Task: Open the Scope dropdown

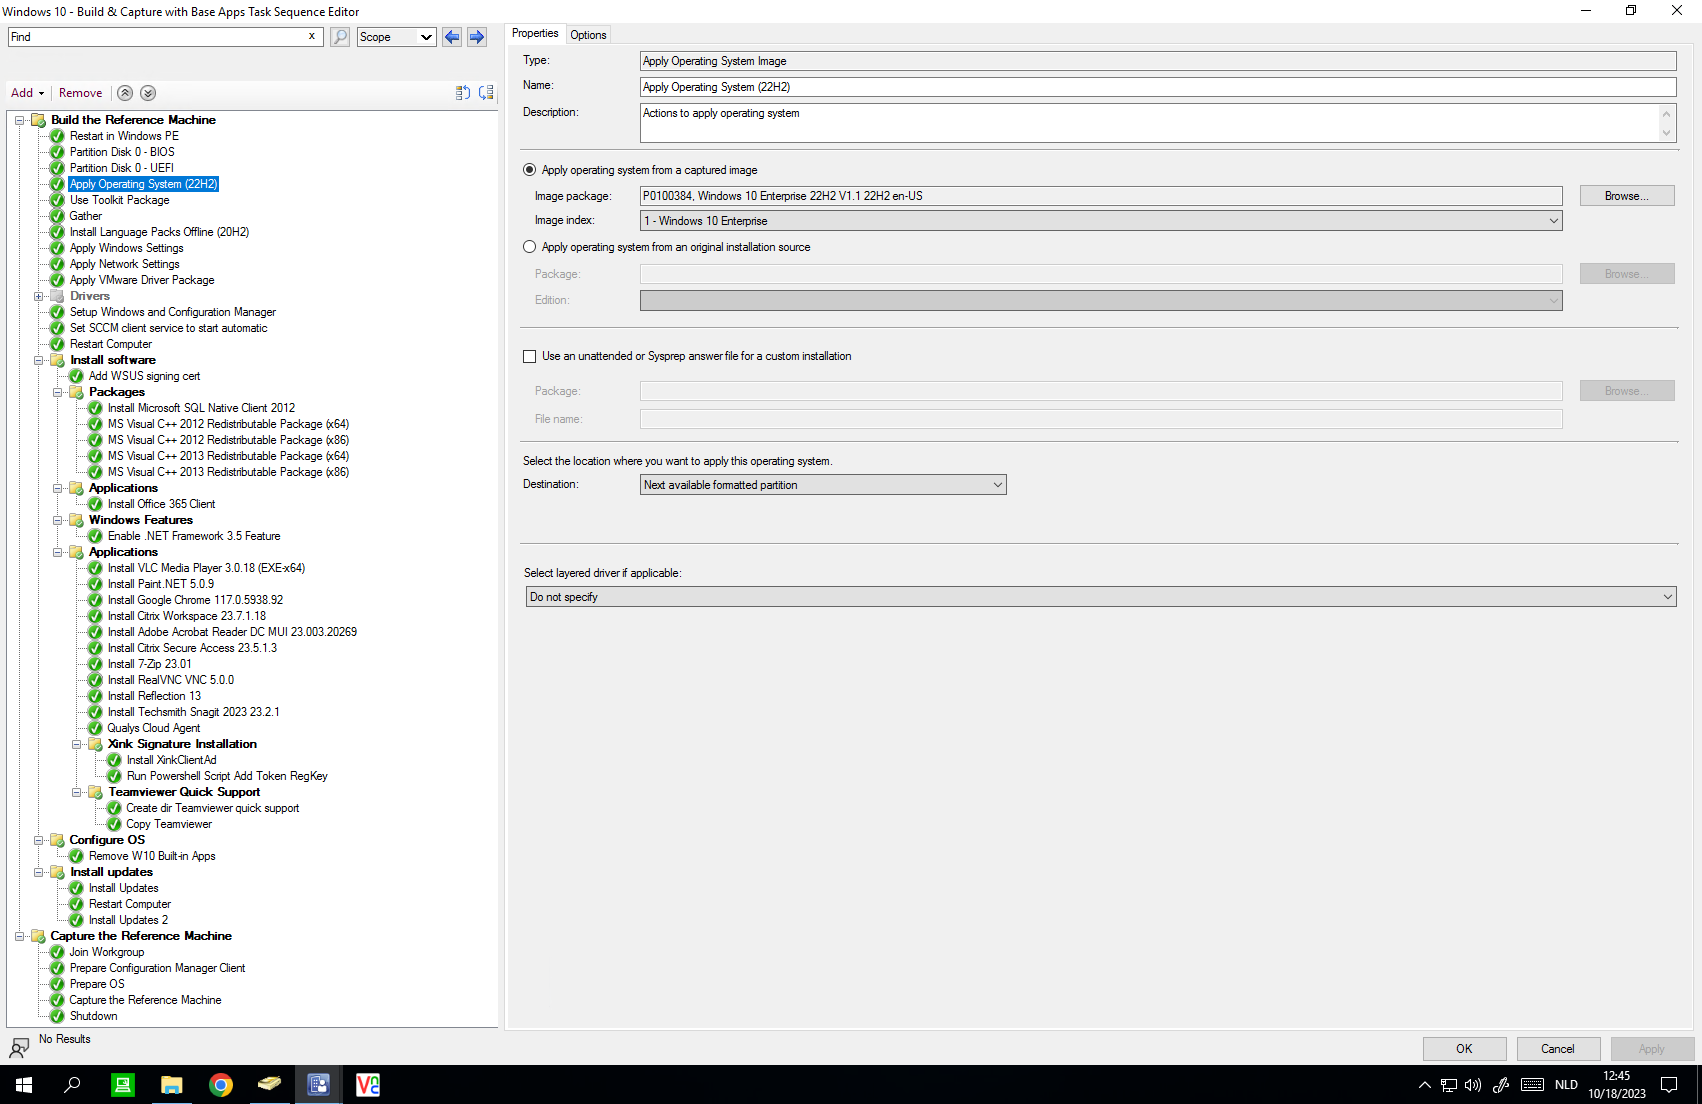Action: 397,37
